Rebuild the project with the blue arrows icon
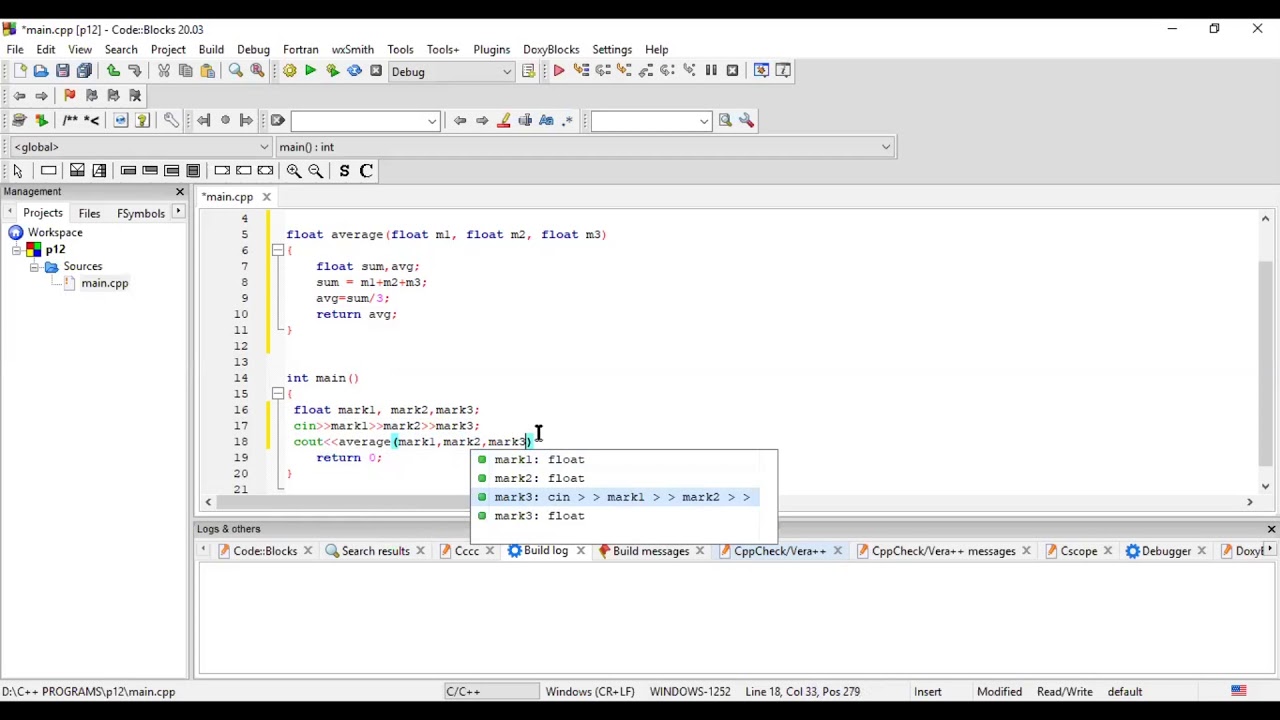Screen dimensions: 1280x720 pyautogui.click(x=355, y=71)
